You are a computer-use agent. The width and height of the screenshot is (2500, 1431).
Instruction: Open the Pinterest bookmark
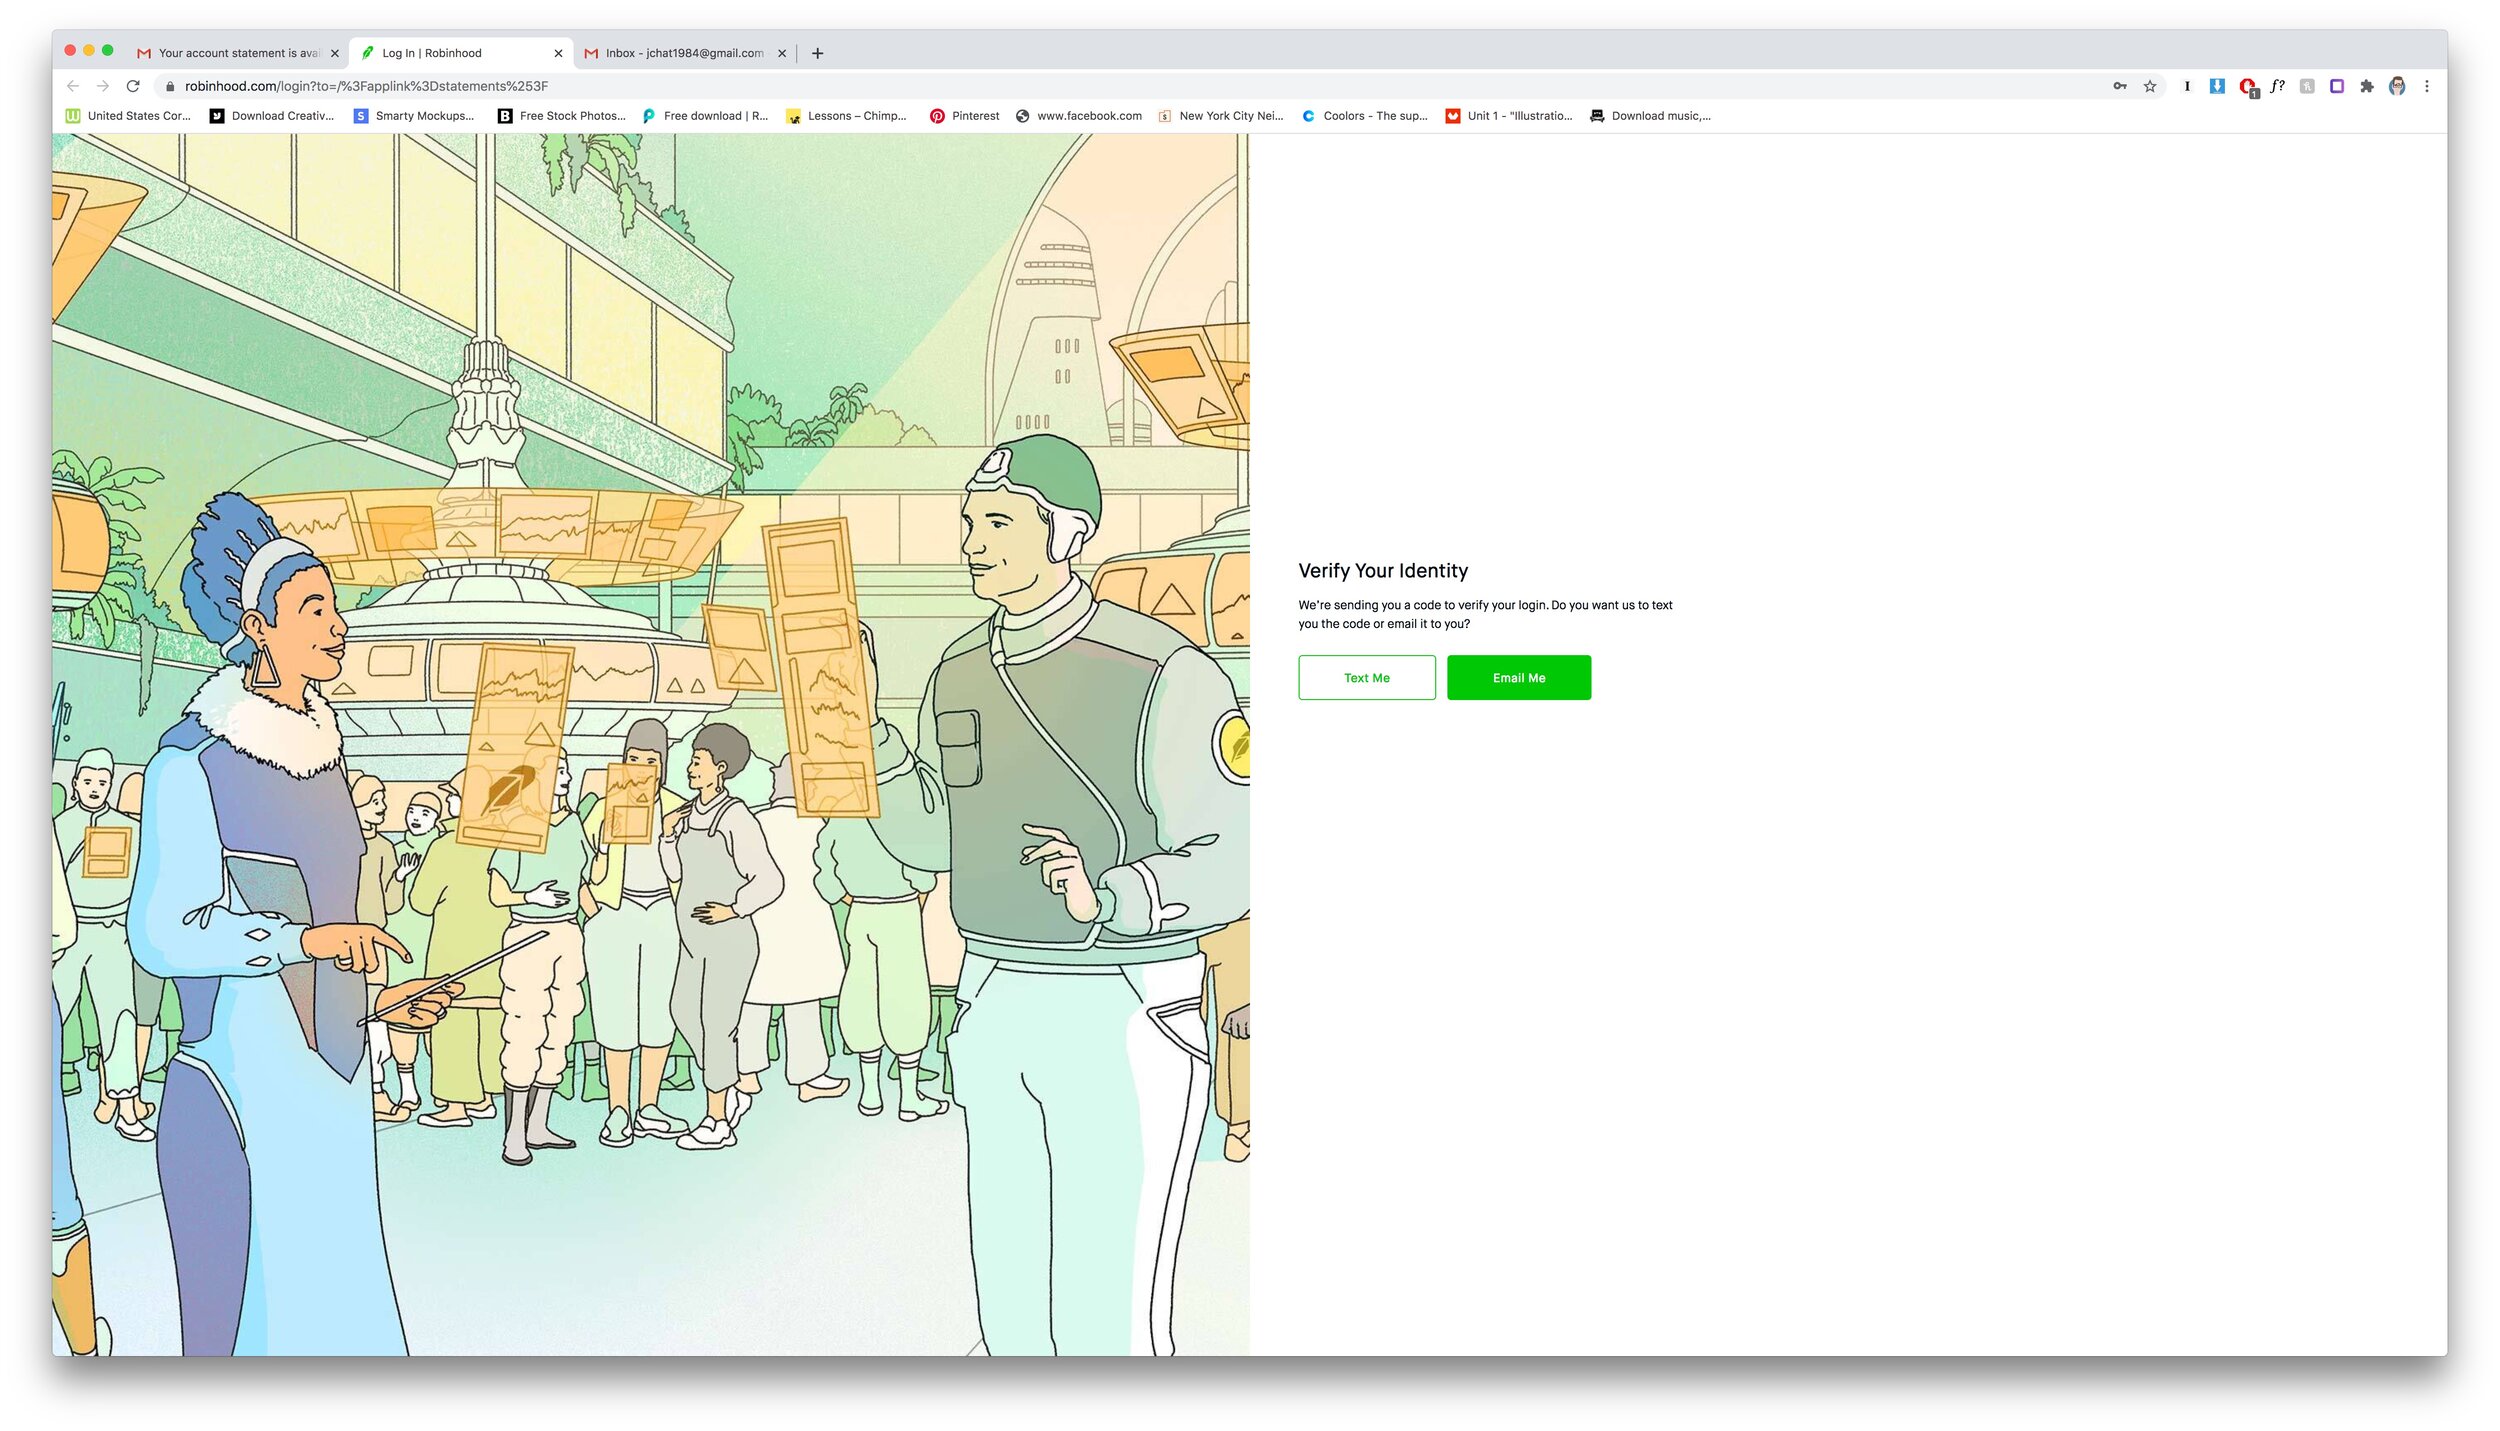(x=963, y=116)
